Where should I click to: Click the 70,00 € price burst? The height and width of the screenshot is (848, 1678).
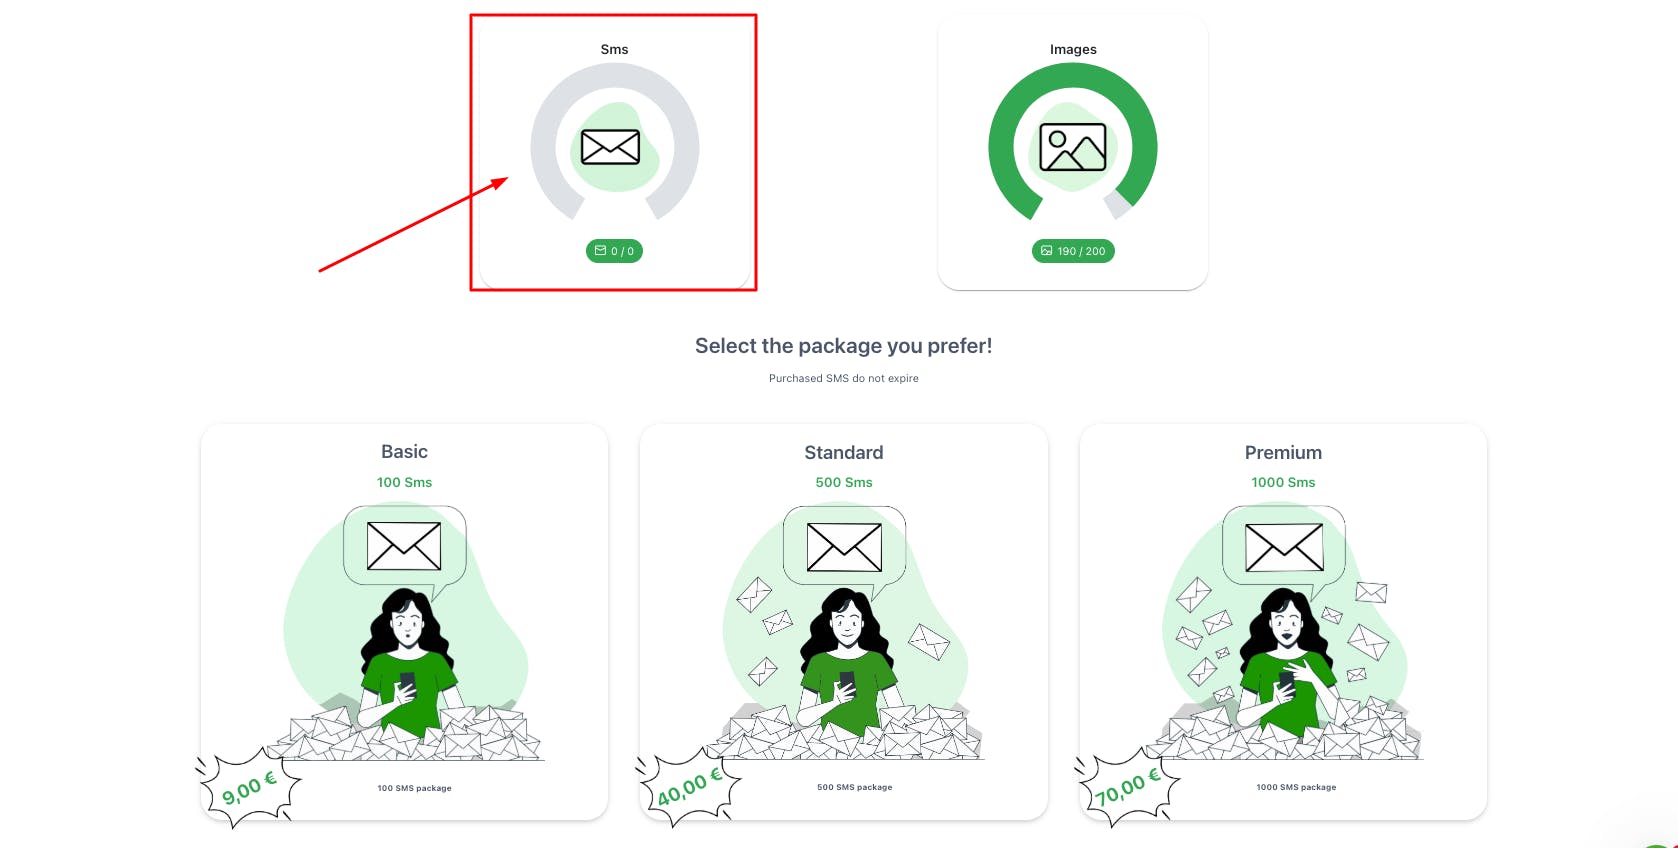coord(1127,788)
